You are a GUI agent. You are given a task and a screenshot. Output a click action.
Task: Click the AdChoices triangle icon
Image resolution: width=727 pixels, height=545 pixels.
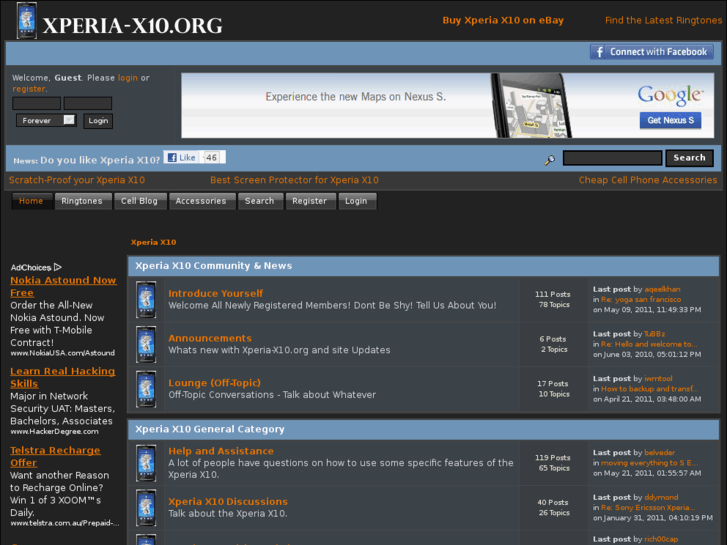[x=57, y=267]
